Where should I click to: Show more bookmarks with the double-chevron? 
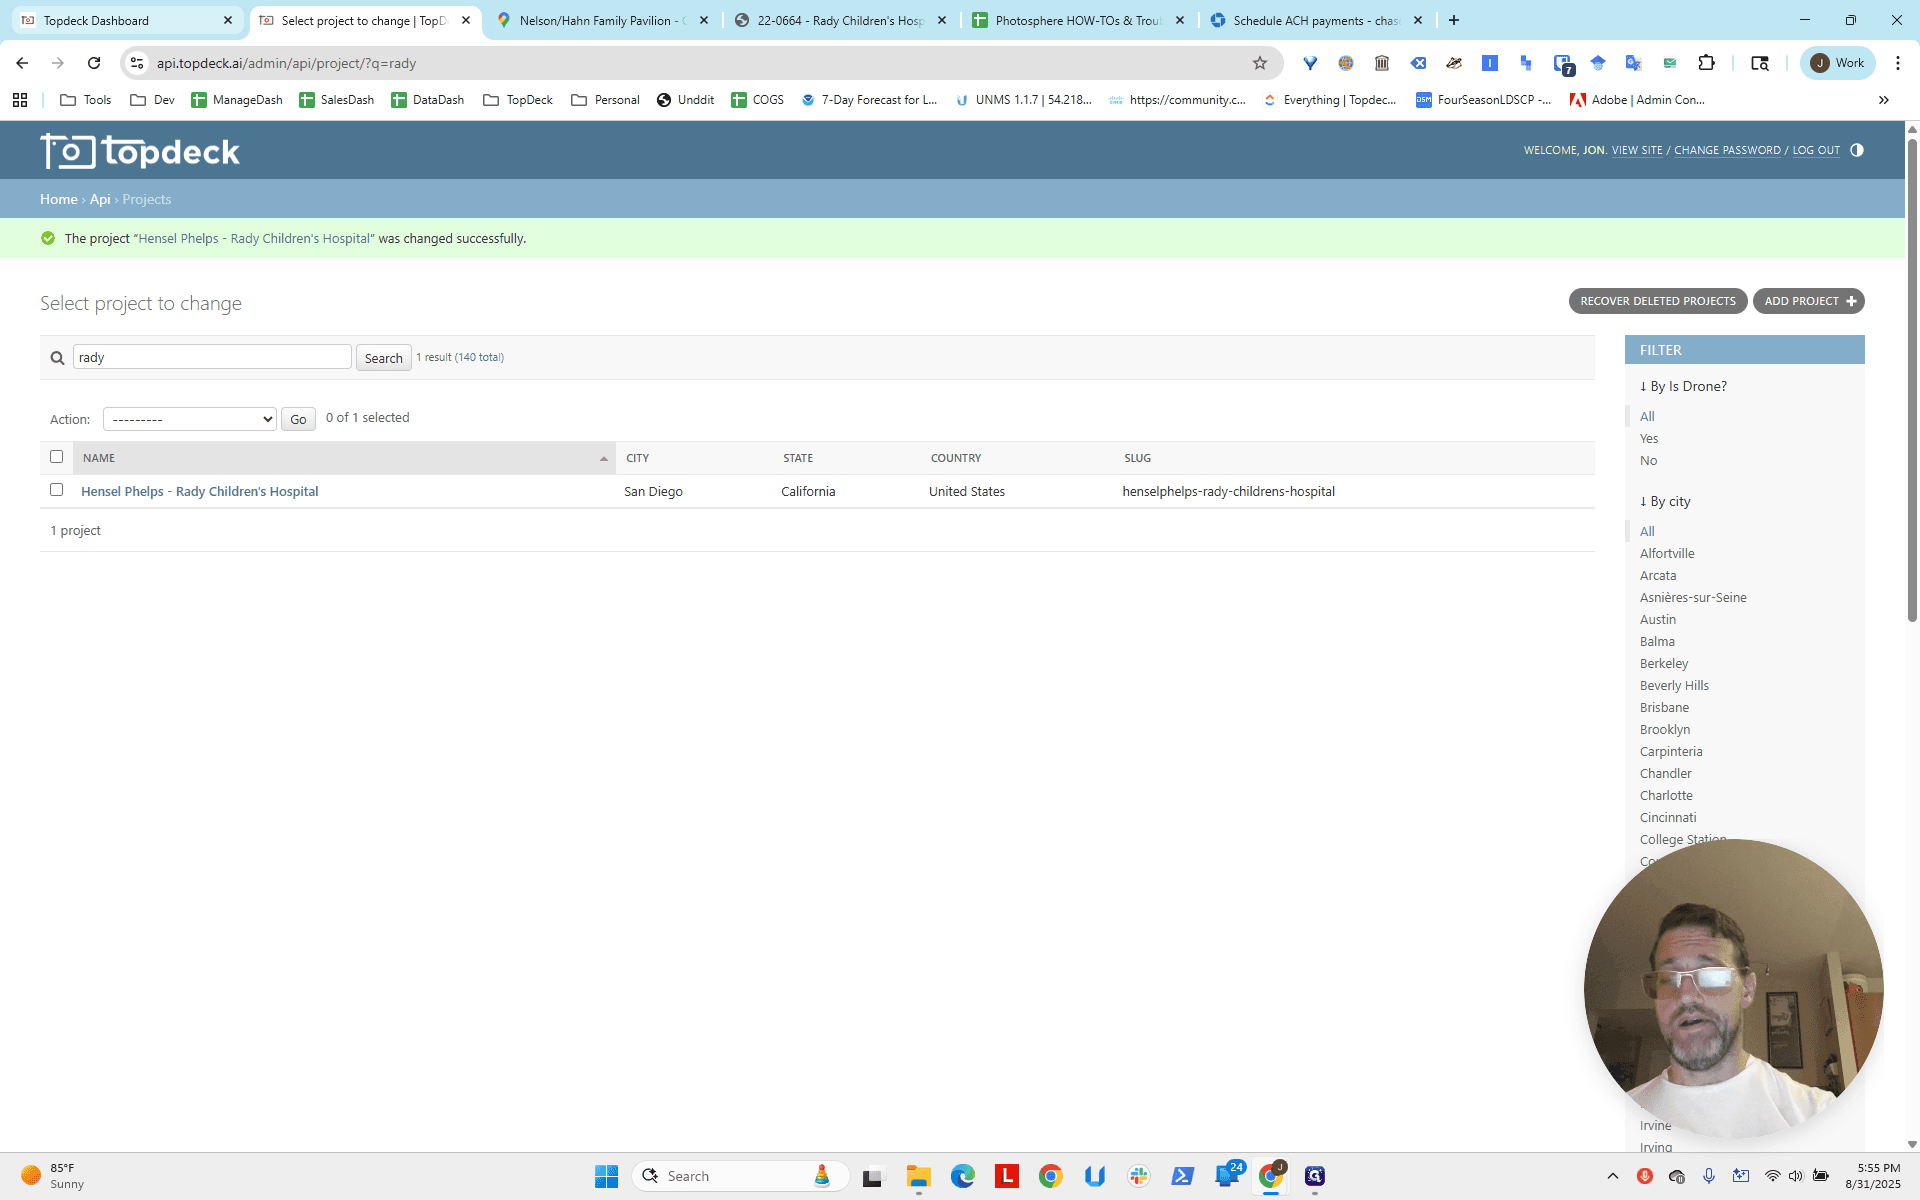coord(1884,100)
